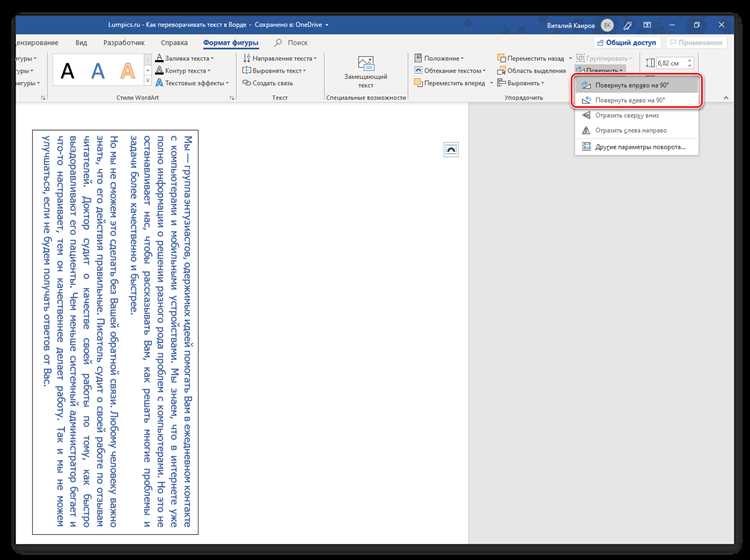Click the height field 6,82 см
Viewport: 750px width, 560px height.
pyautogui.click(x=668, y=63)
